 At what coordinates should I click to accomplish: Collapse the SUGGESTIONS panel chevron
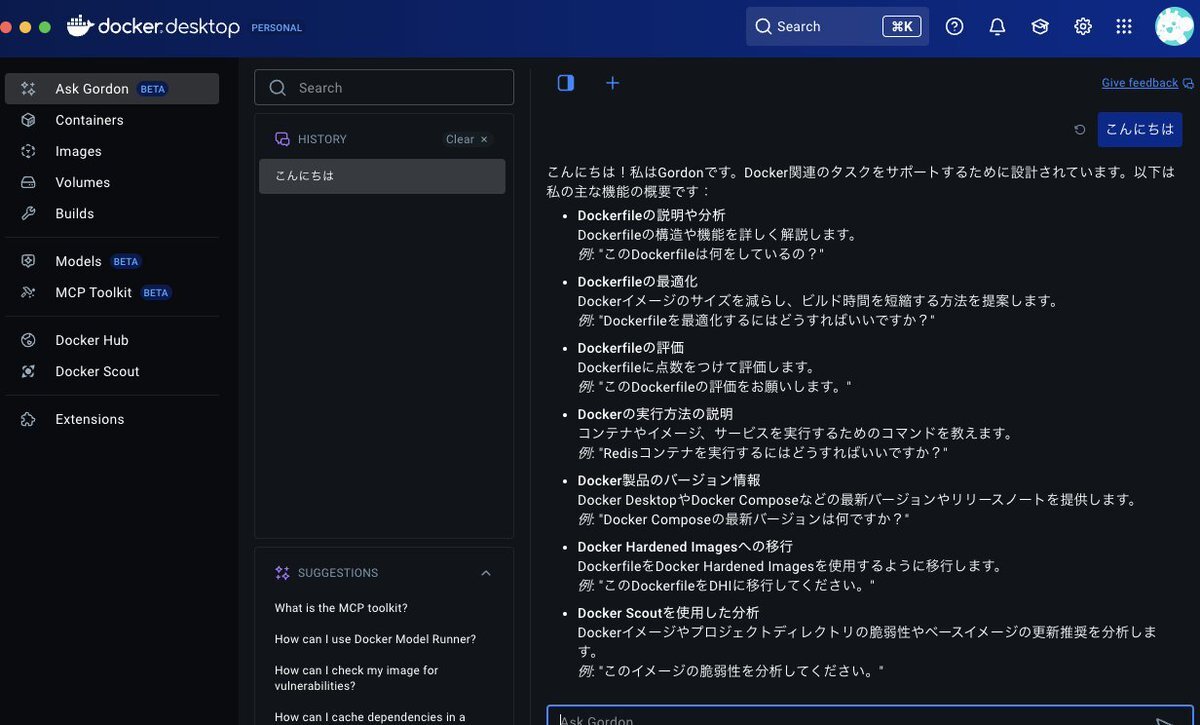(x=486, y=573)
